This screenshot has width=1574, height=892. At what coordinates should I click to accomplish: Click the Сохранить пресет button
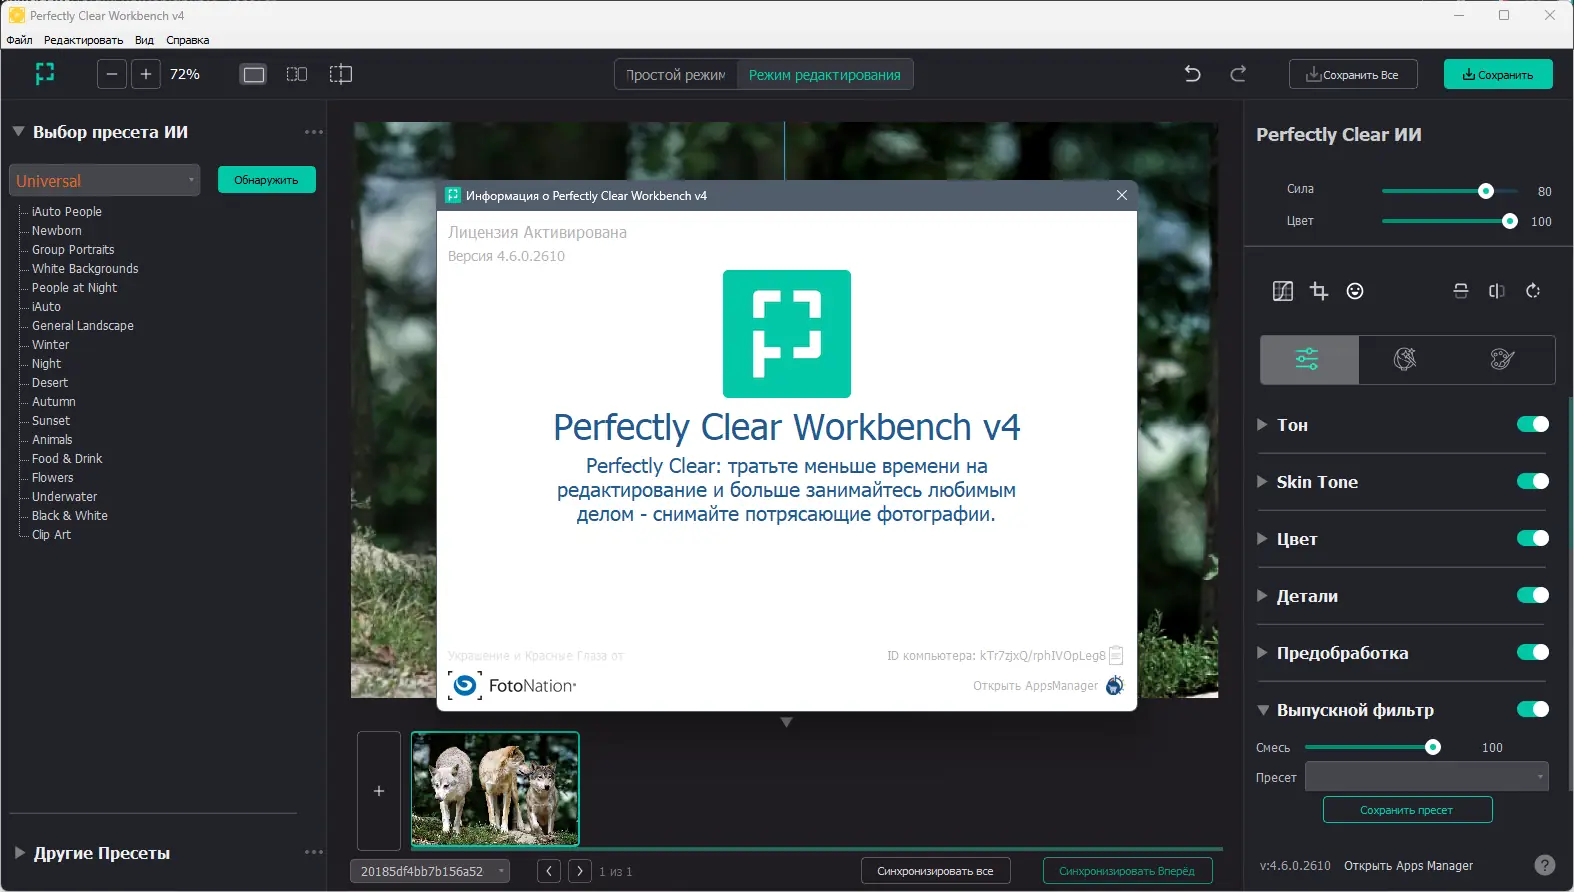pos(1407,809)
